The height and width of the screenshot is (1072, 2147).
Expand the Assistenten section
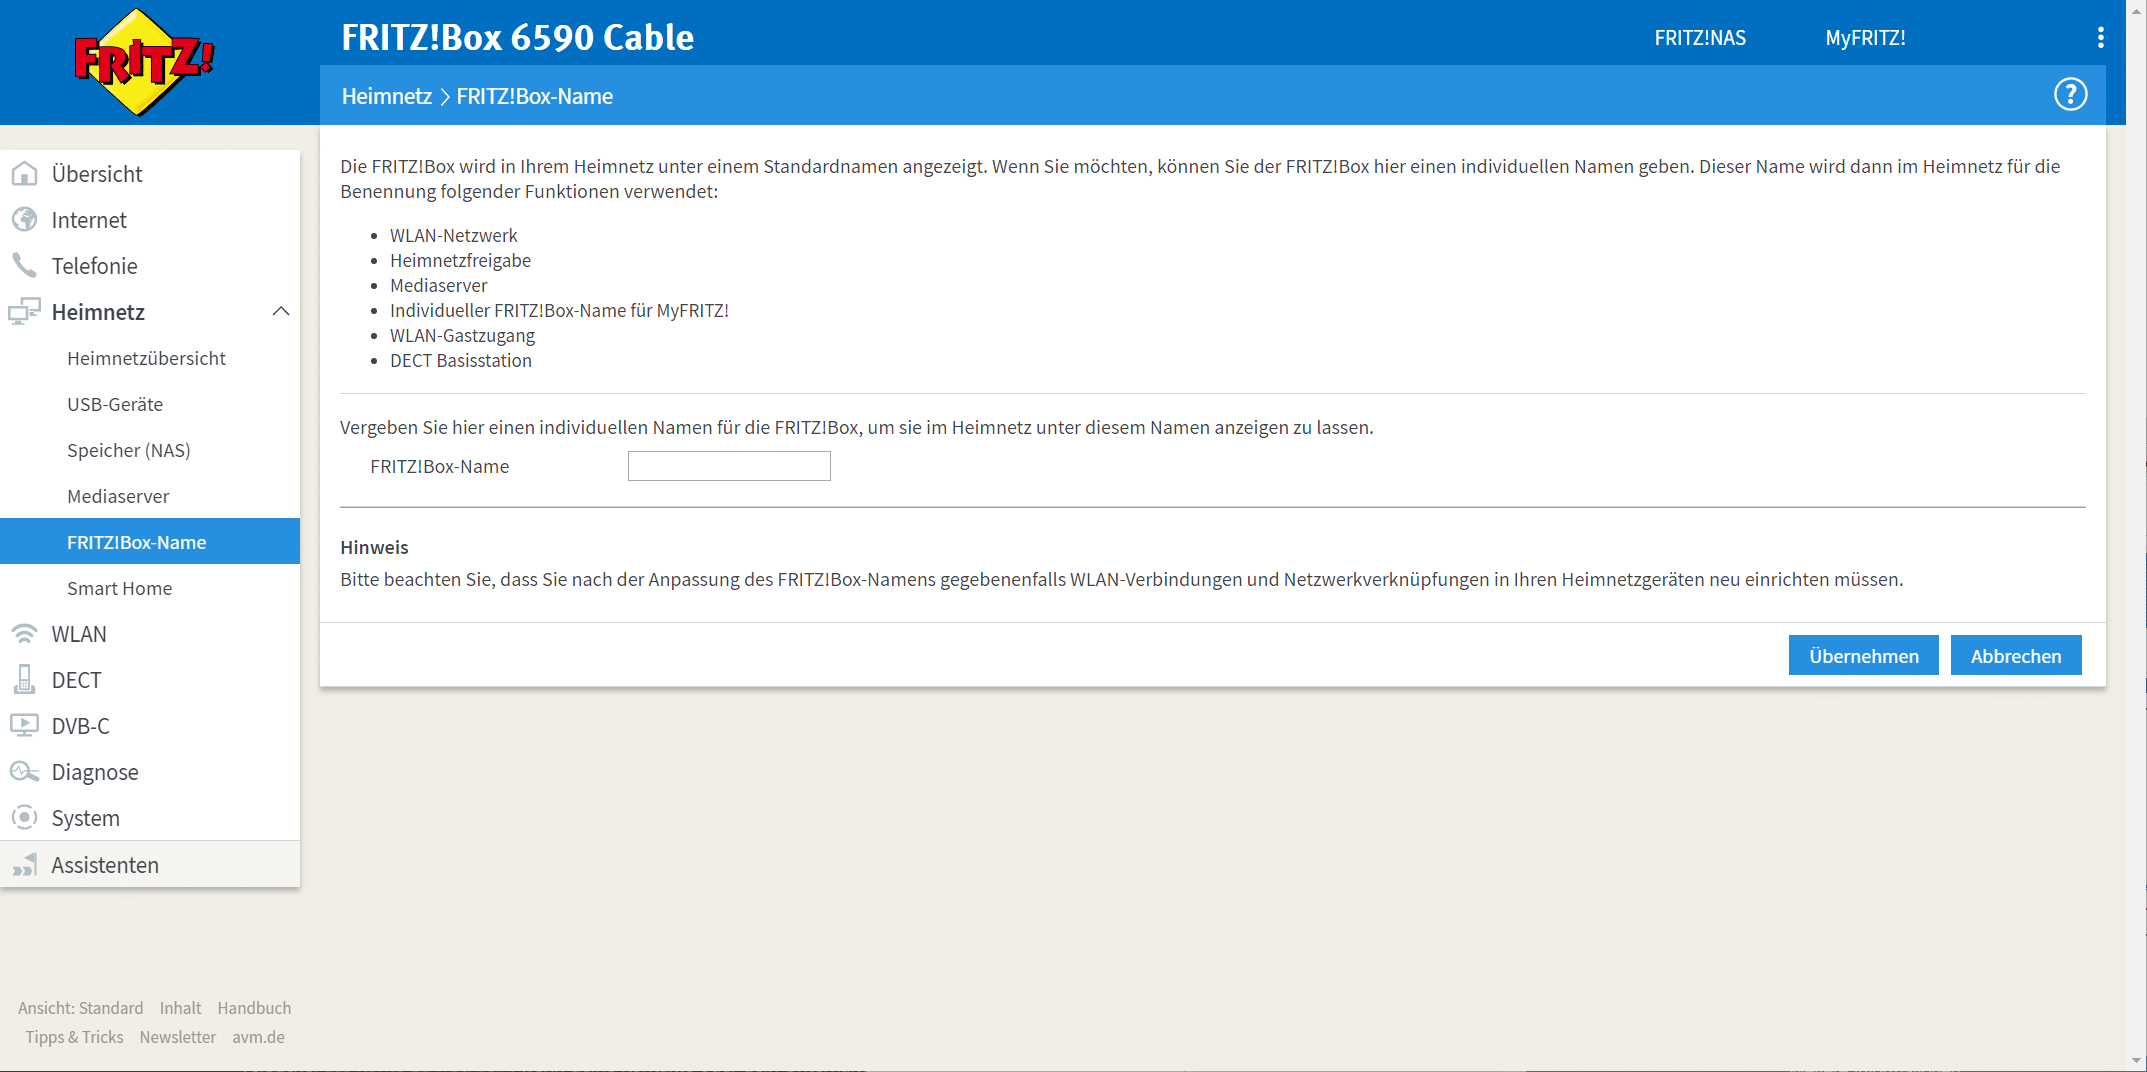[105, 865]
